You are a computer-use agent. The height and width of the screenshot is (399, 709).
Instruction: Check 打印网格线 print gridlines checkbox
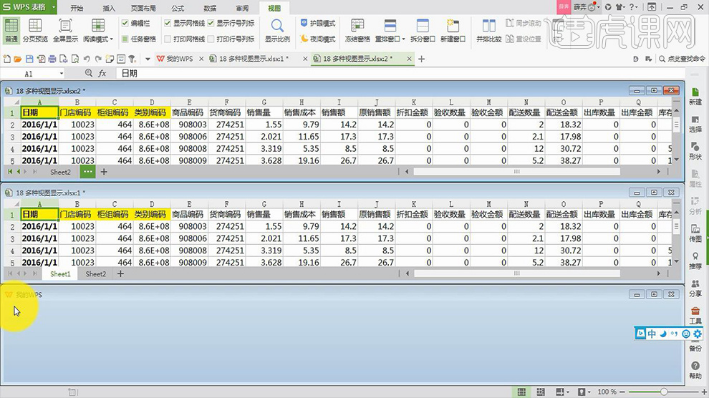pyautogui.click(x=167, y=39)
